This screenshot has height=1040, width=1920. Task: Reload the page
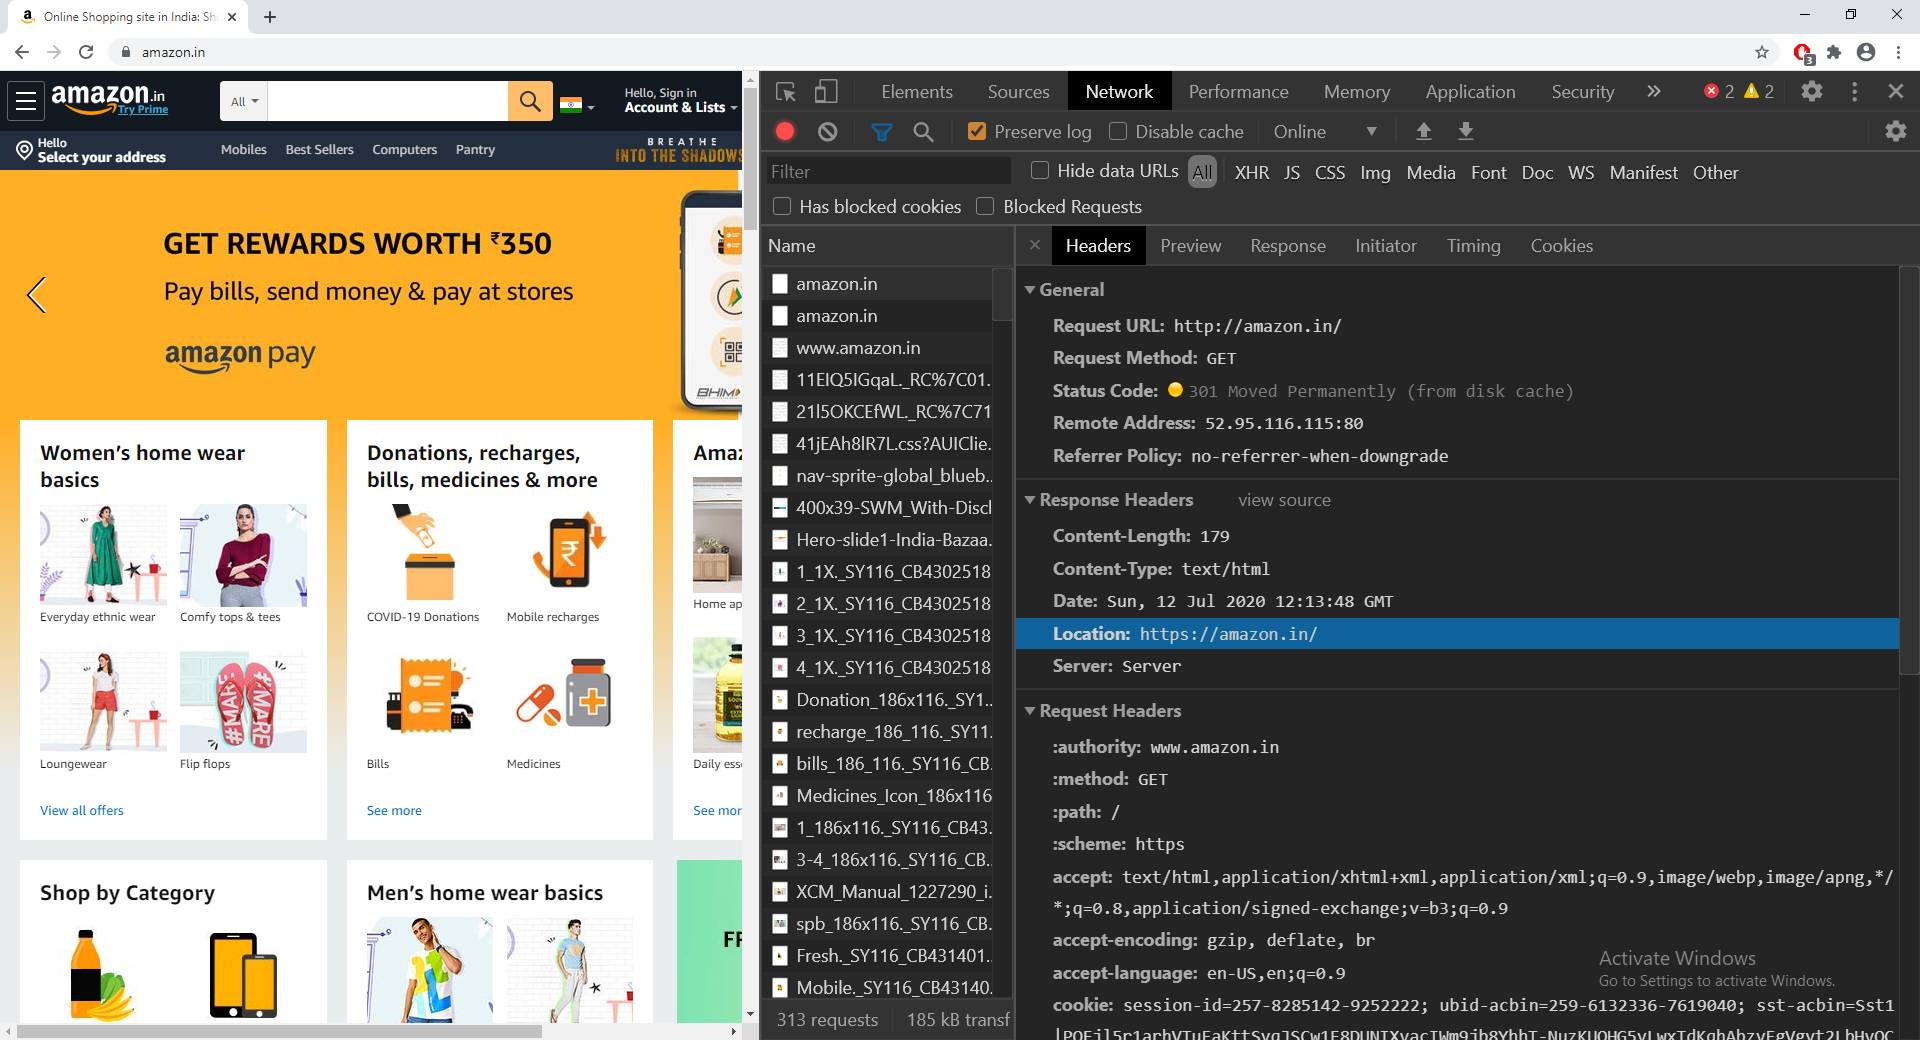[x=86, y=52]
